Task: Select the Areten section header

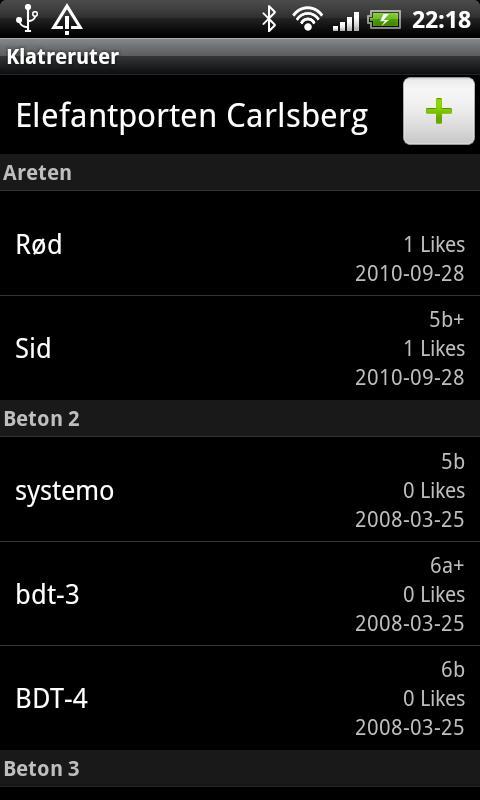Action: [x=240, y=173]
